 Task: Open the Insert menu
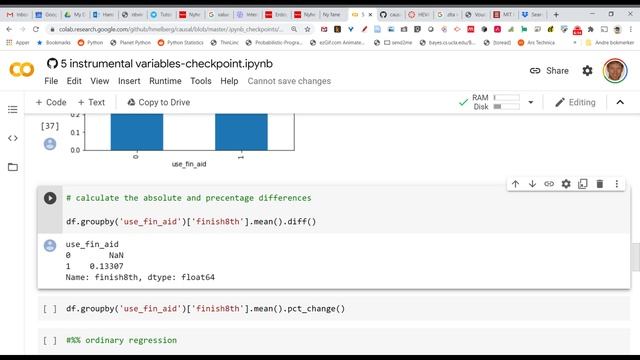click(129, 81)
